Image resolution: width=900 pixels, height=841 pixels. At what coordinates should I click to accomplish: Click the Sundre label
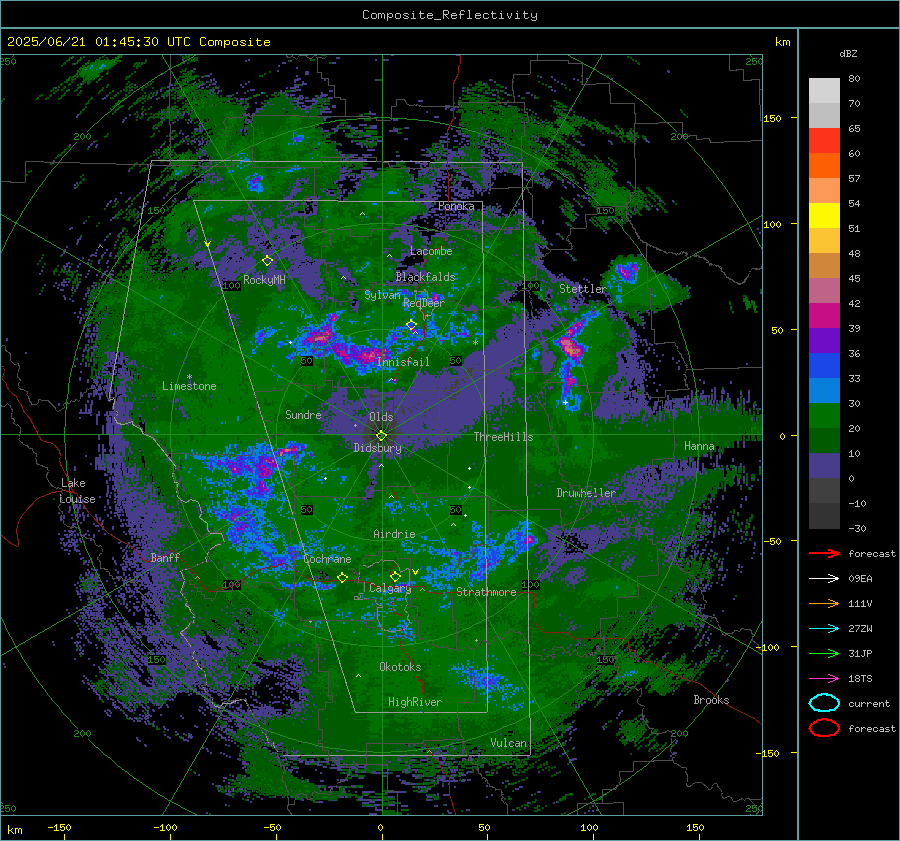coord(303,414)
